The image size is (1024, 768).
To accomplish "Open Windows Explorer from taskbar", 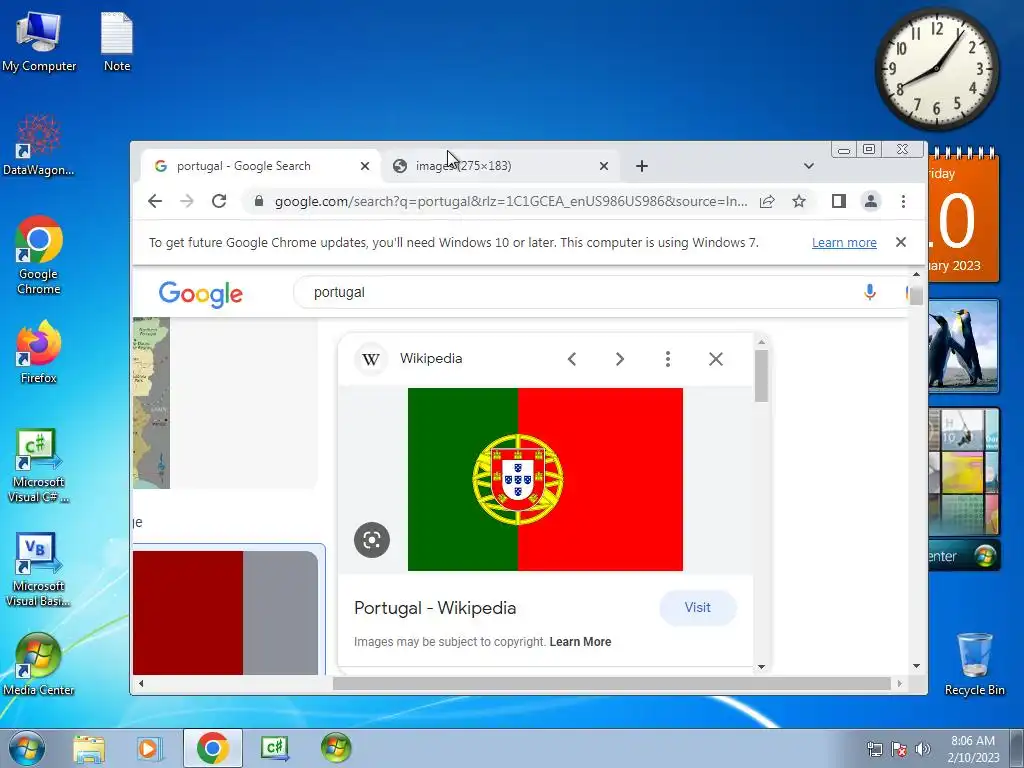I will pyautogui.click(x=89, y=748).
